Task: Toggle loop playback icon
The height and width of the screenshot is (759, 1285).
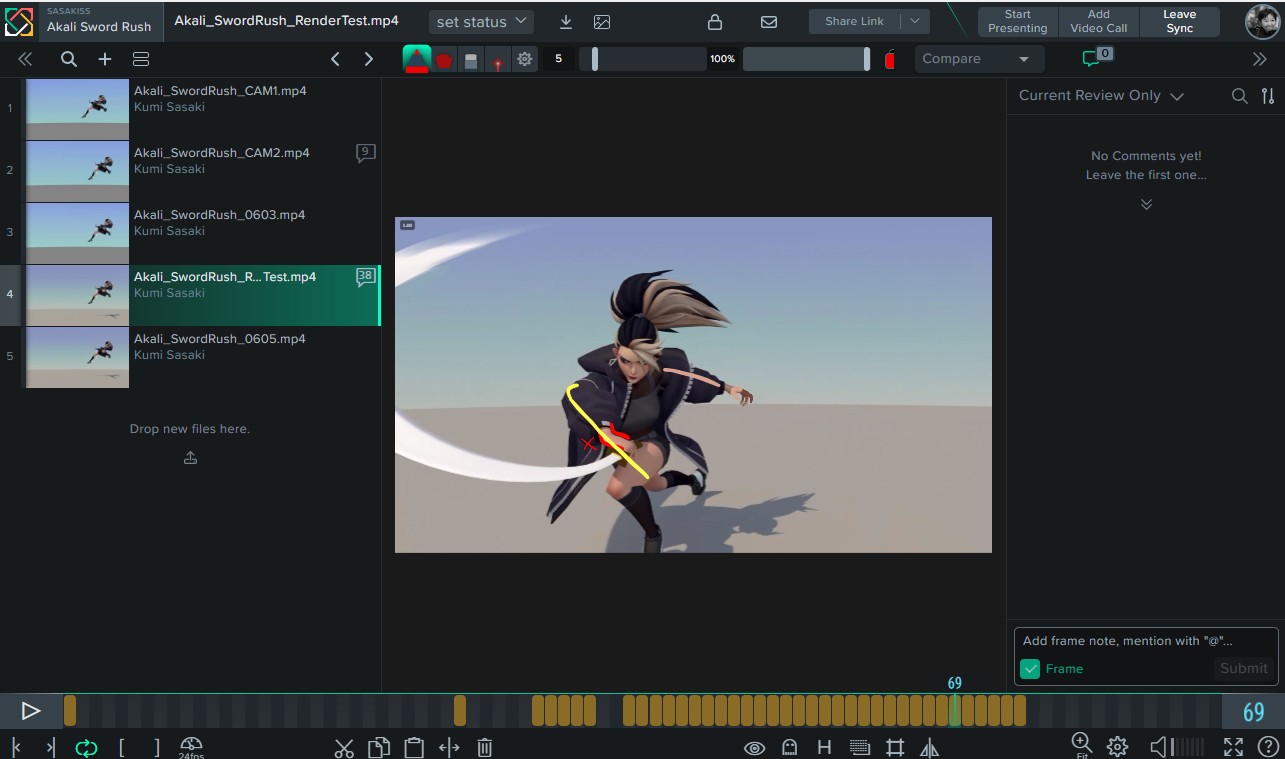Action: pos(87,747)
